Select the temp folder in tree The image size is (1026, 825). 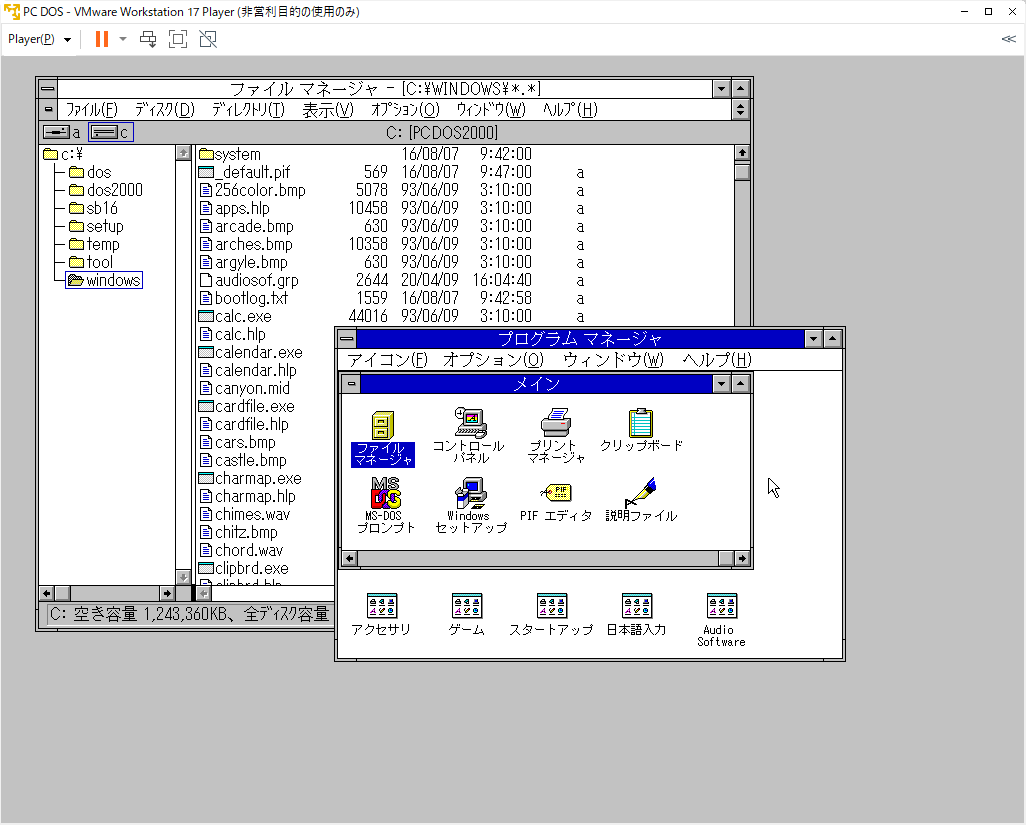94,244
